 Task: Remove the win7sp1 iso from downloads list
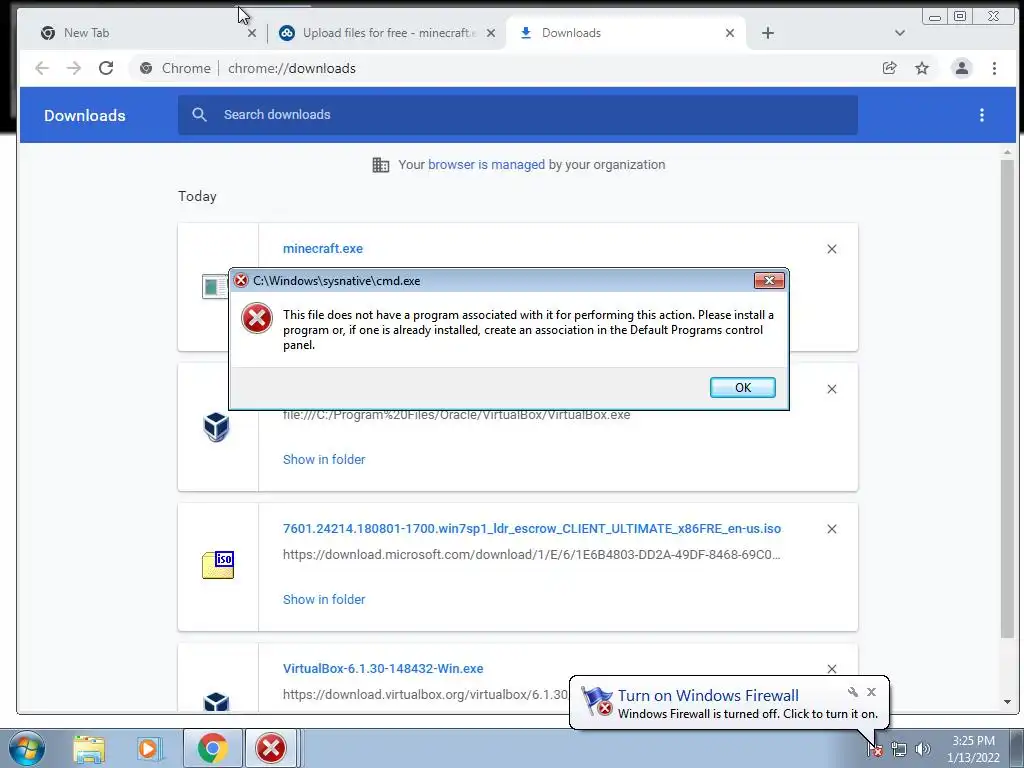pos(831,528)
